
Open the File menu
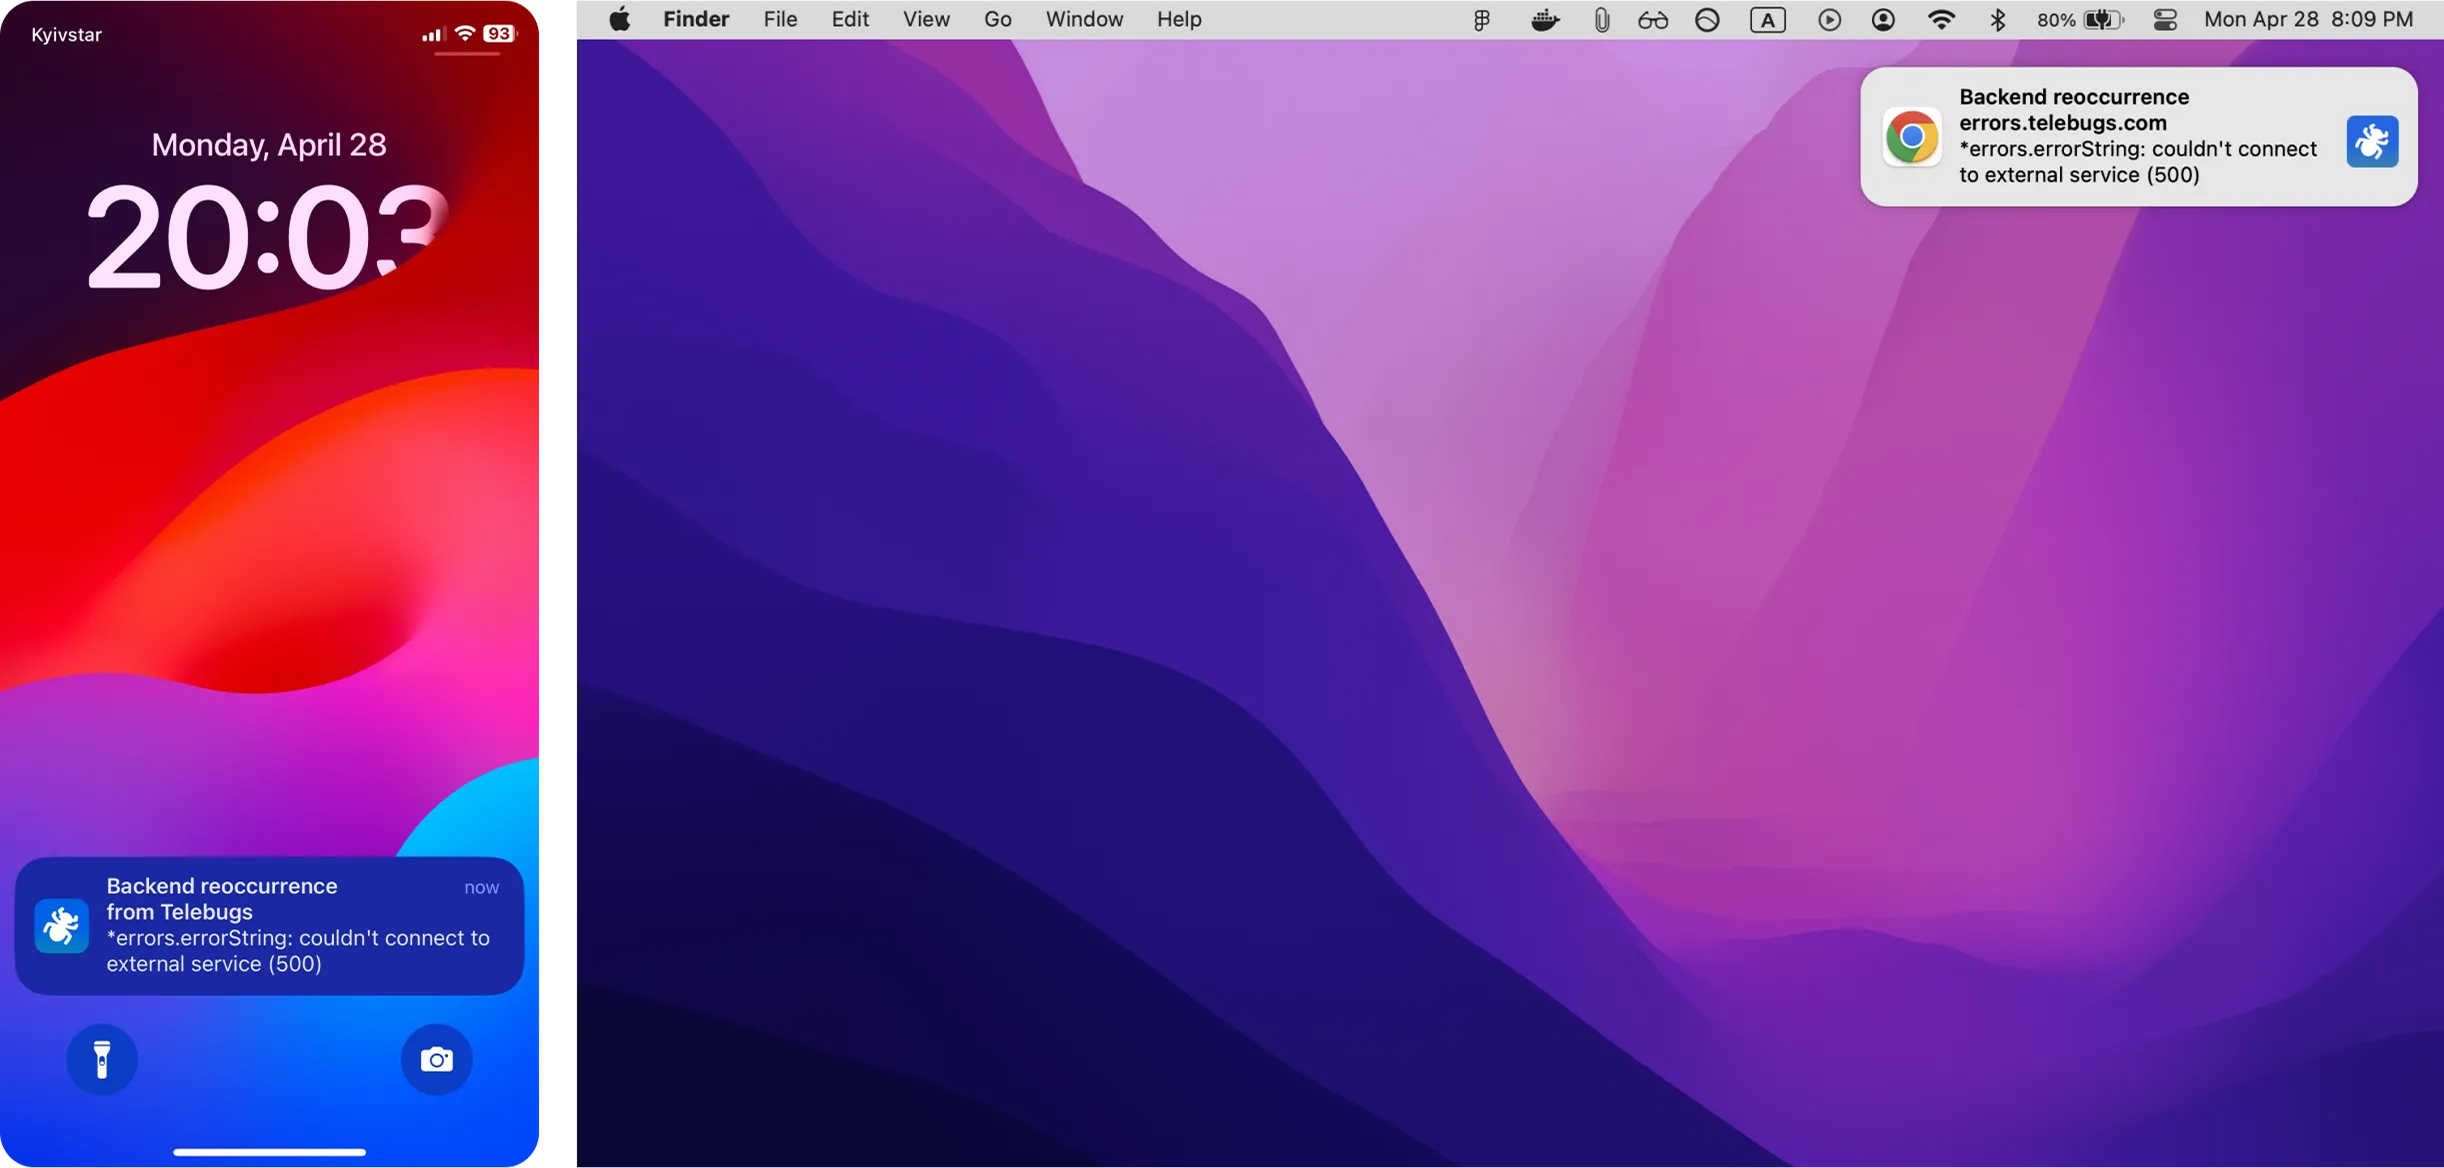pyautogui.click(x=780, y=20)
